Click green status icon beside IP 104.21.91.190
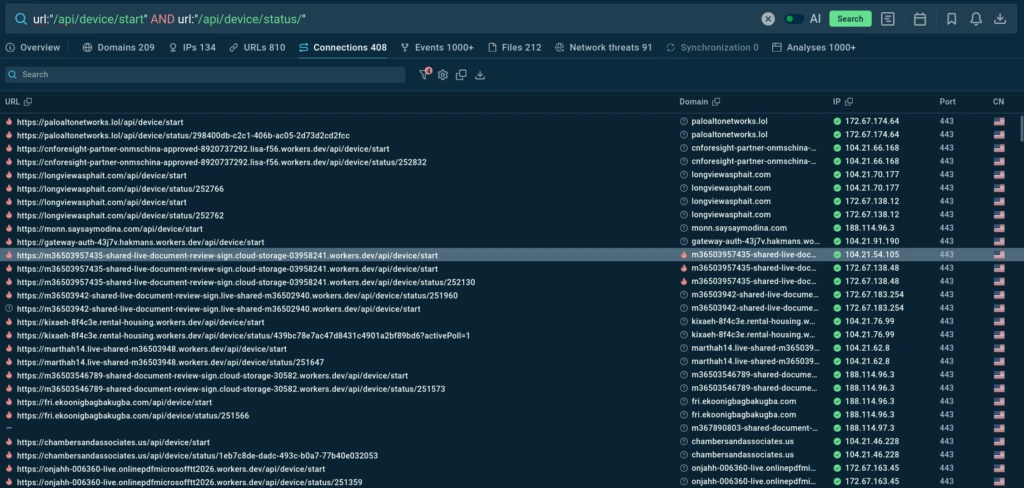Image resolution: width=1024 pixels, height=488 pixels. point(837,242)
